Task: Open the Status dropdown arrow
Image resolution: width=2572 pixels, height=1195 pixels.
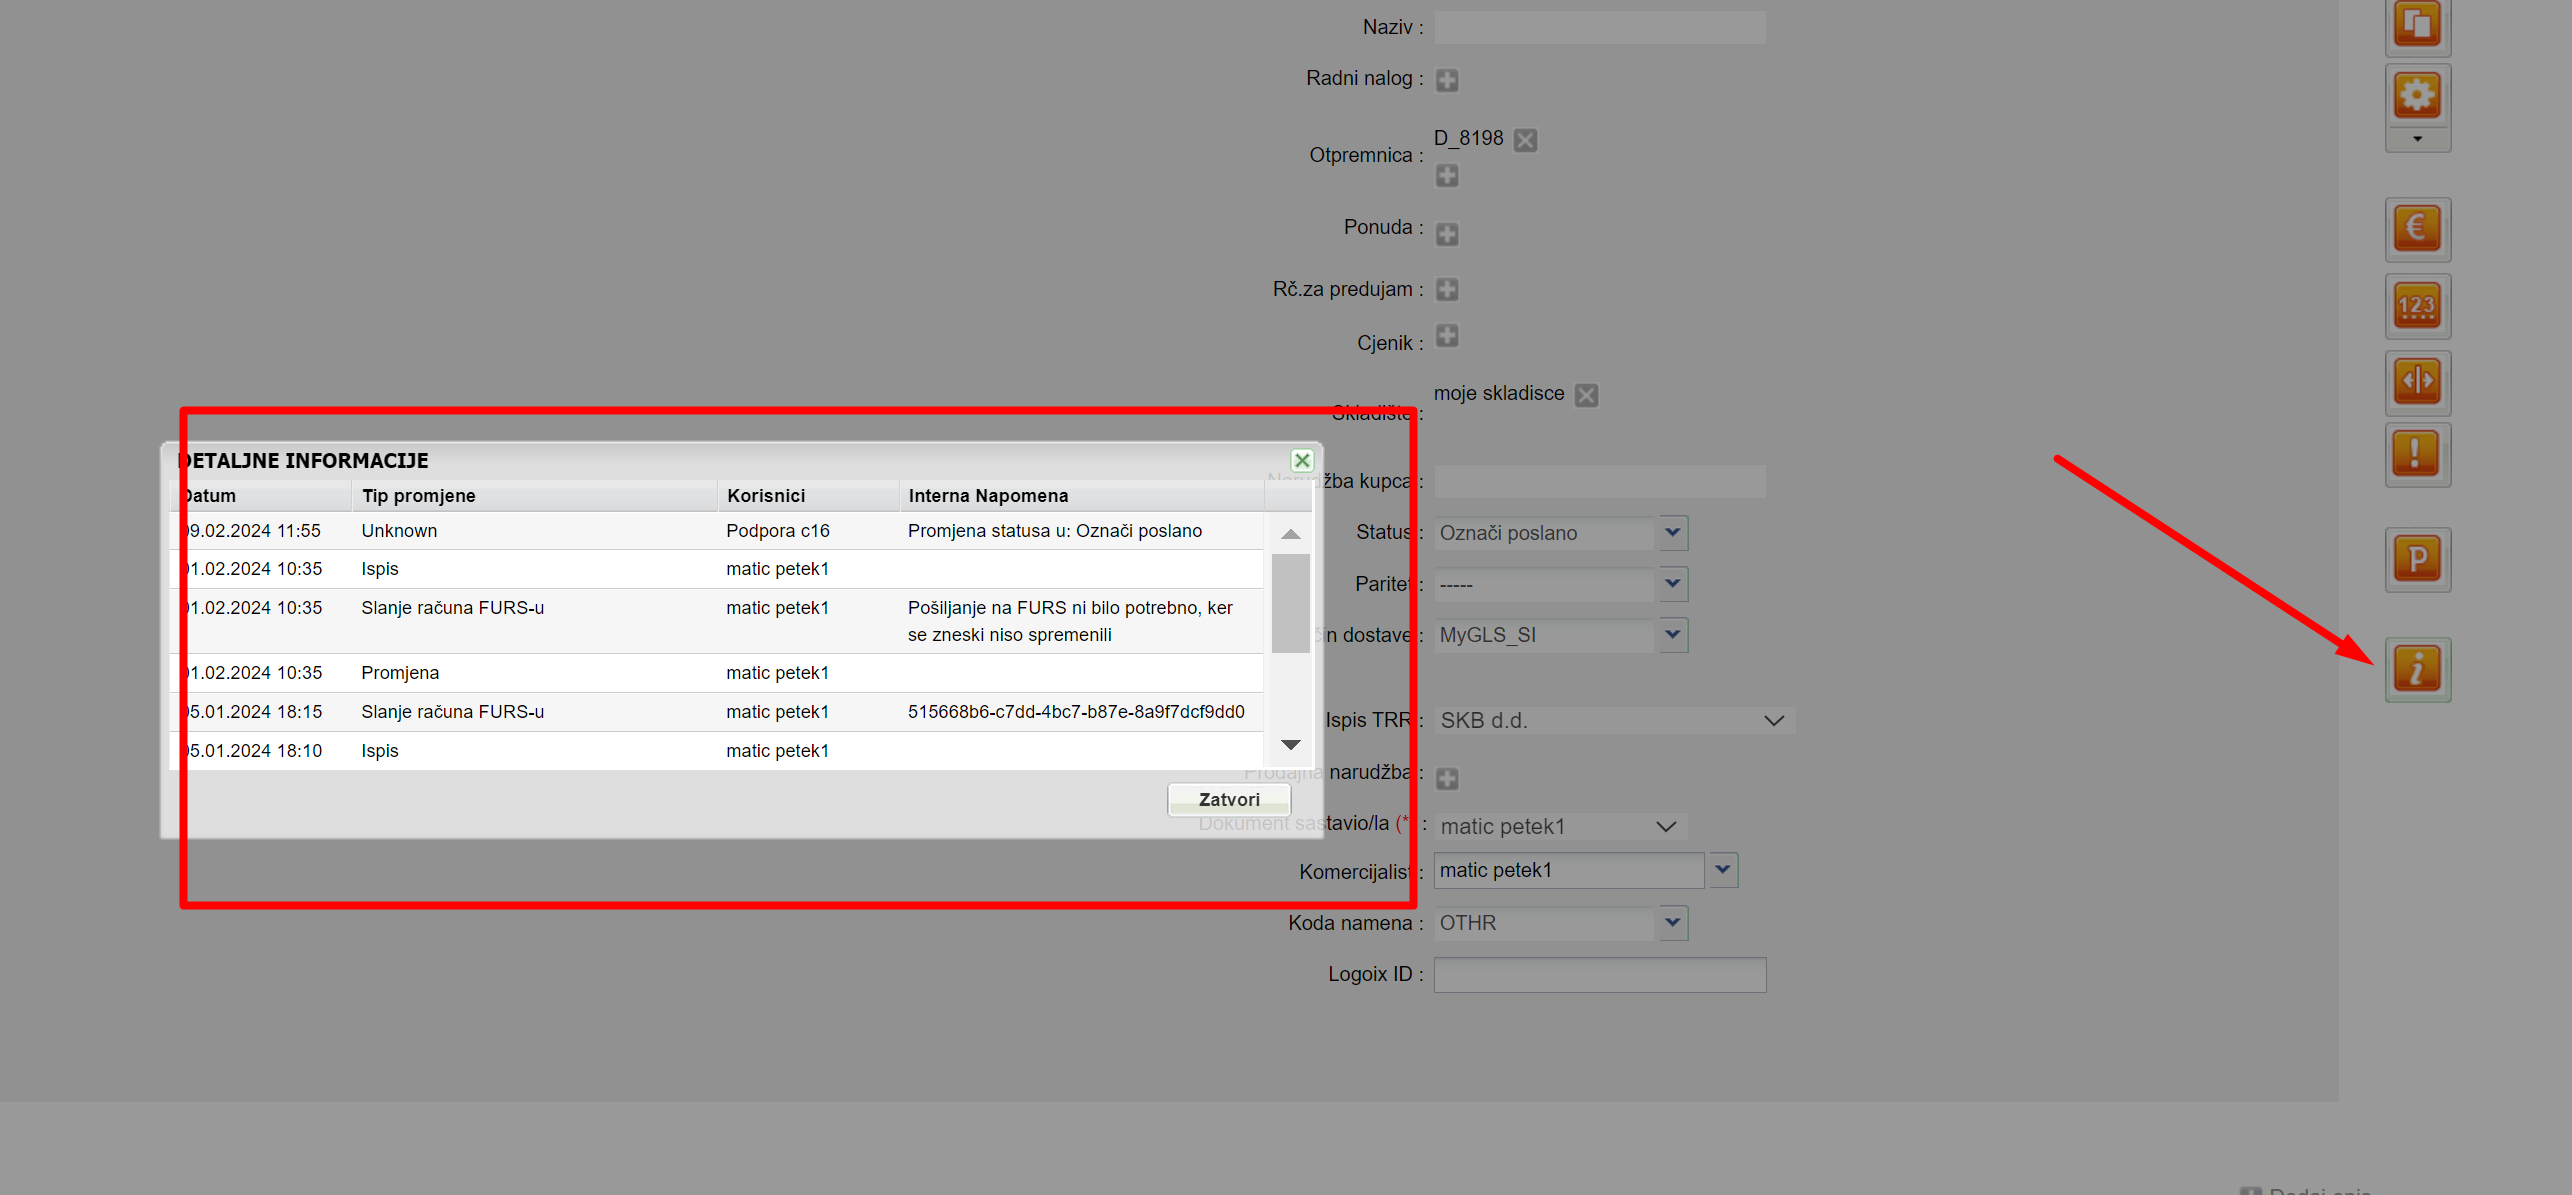Action: click(x=1673, y=533)
